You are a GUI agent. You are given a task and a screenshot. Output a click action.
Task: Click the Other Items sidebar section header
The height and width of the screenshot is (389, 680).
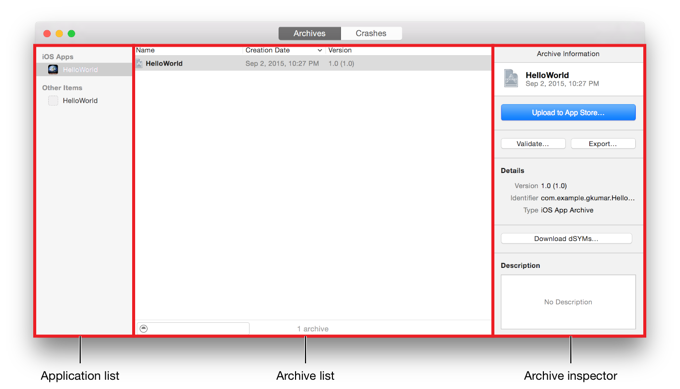(x=62, y=88)
